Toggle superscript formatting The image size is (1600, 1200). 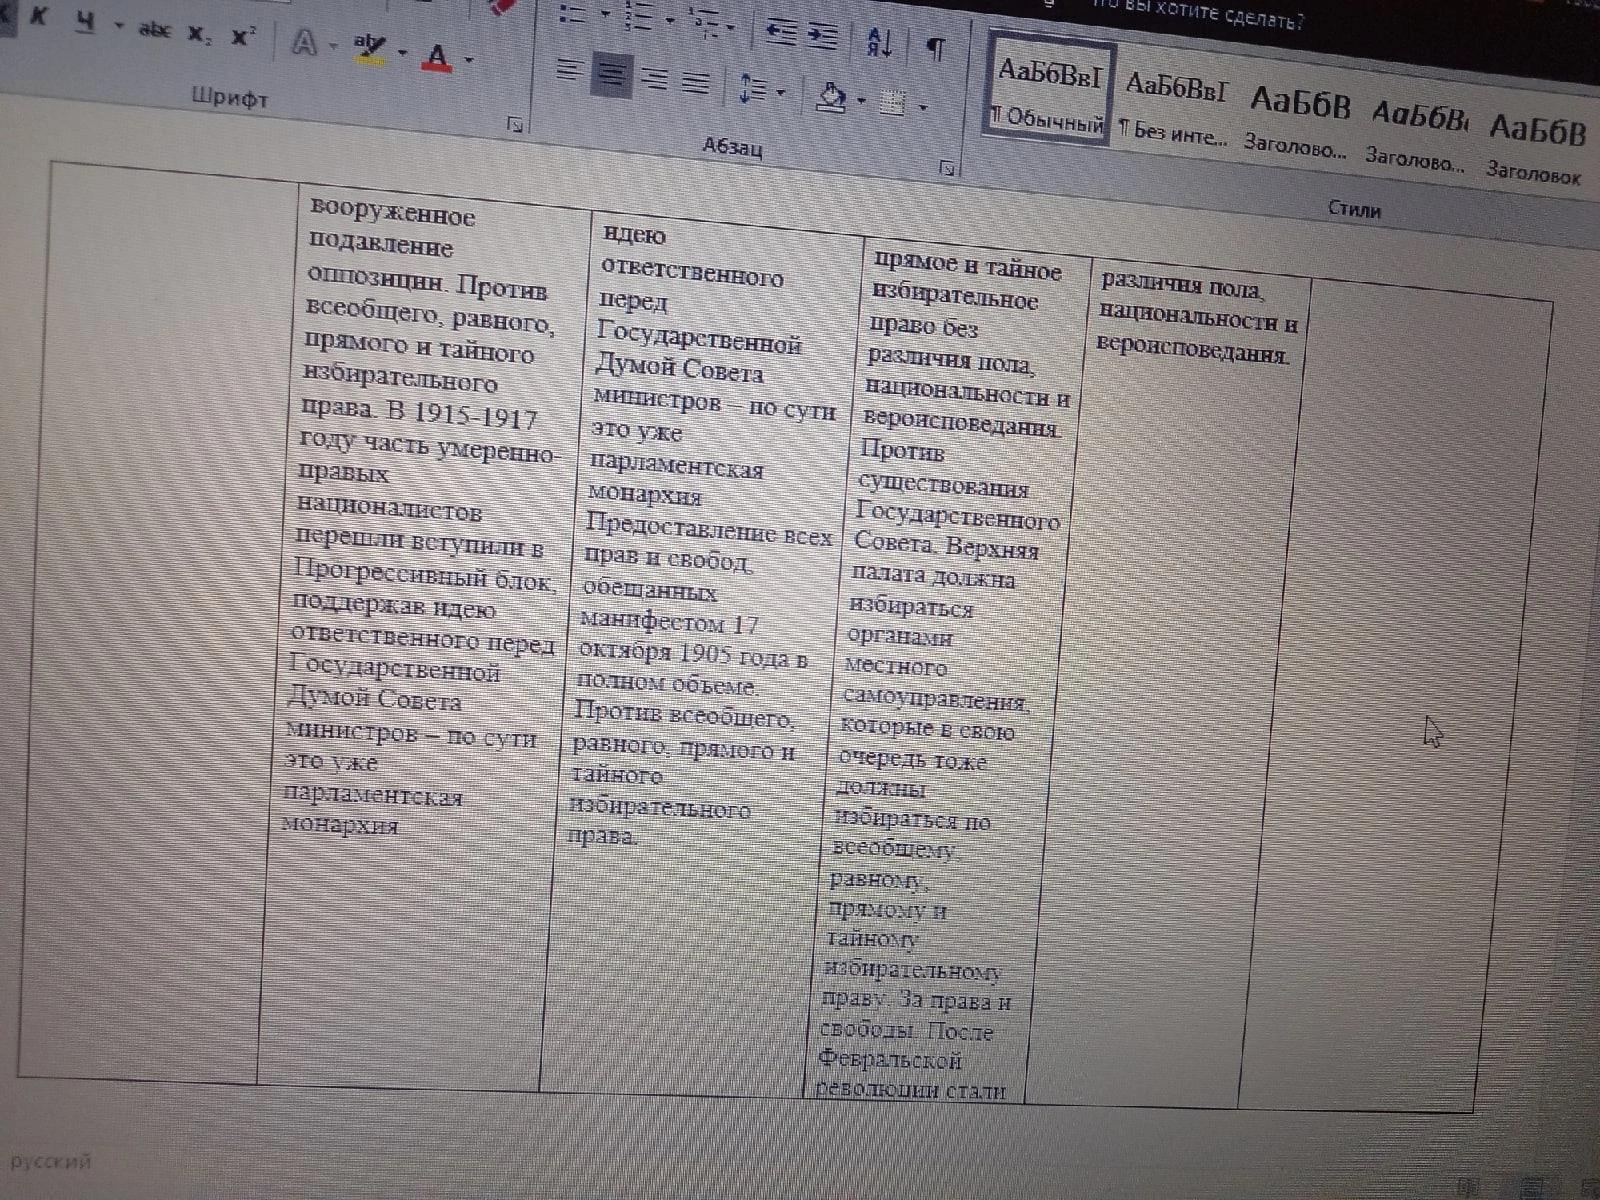coord(243,37)
